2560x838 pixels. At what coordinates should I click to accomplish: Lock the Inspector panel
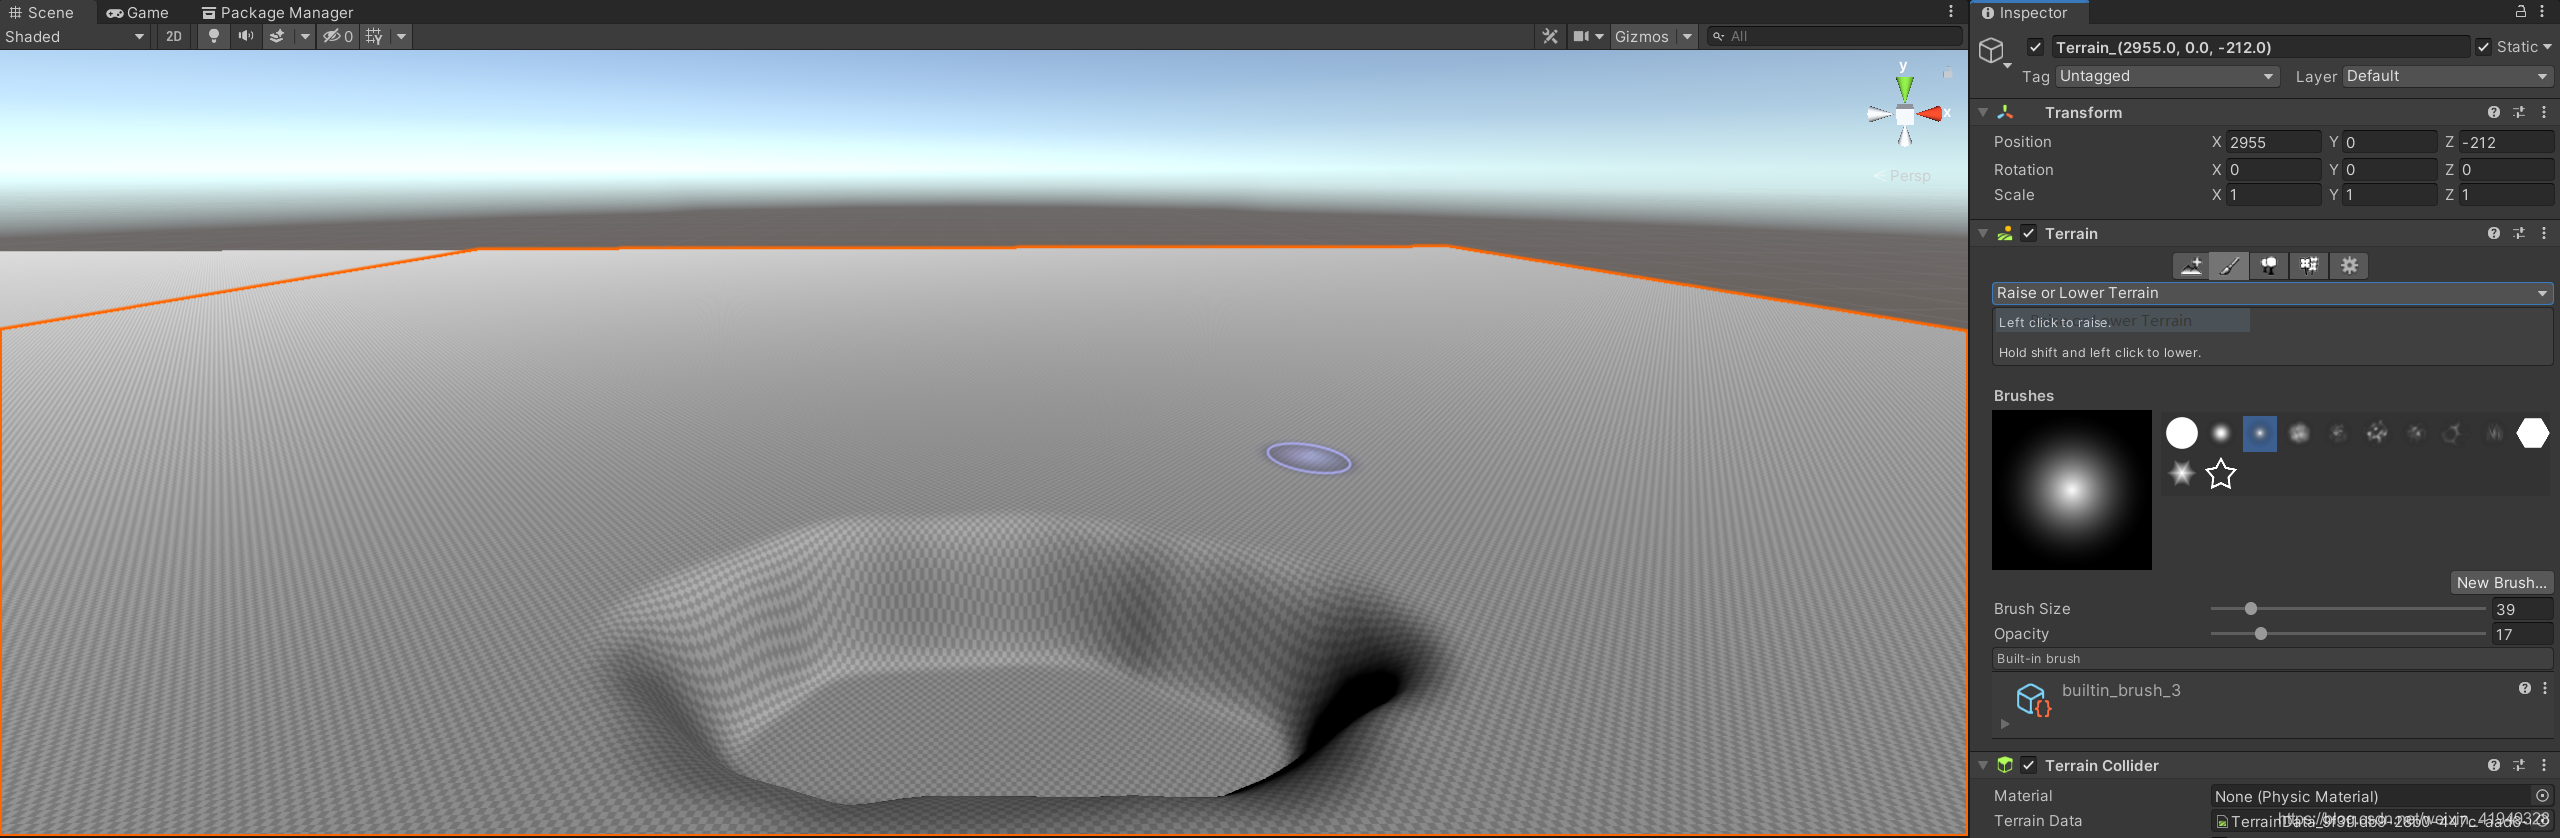click(x=2521, y=12)
